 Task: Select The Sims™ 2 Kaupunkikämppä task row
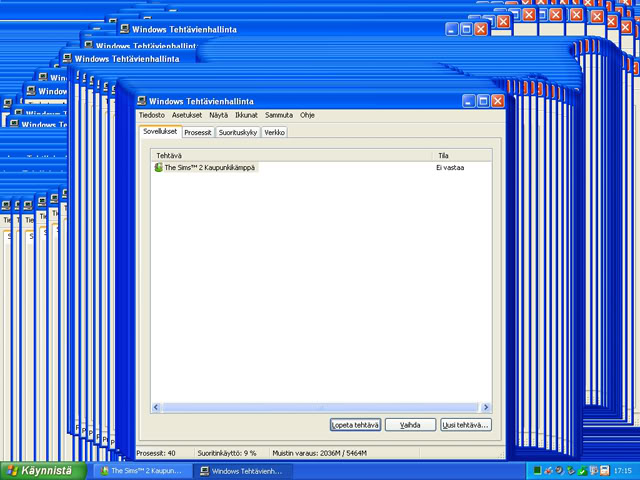(321, 167)
